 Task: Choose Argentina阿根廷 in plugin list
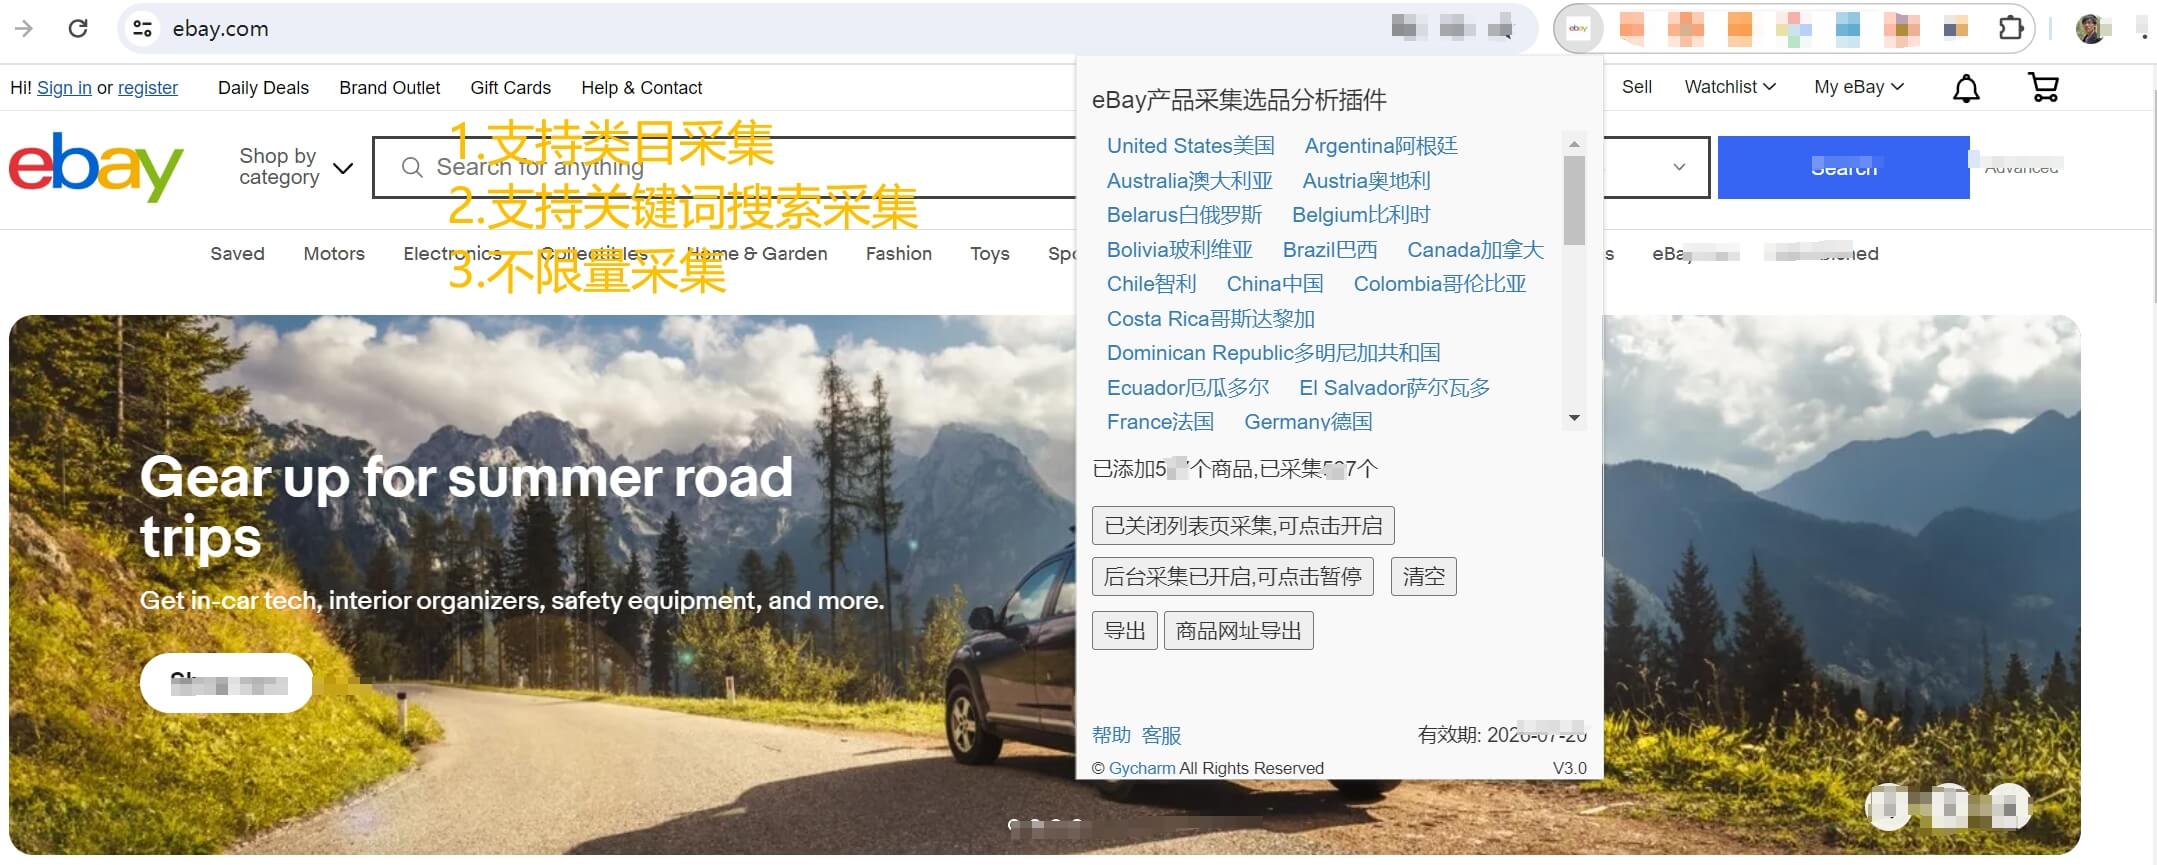pos(1380,146)
